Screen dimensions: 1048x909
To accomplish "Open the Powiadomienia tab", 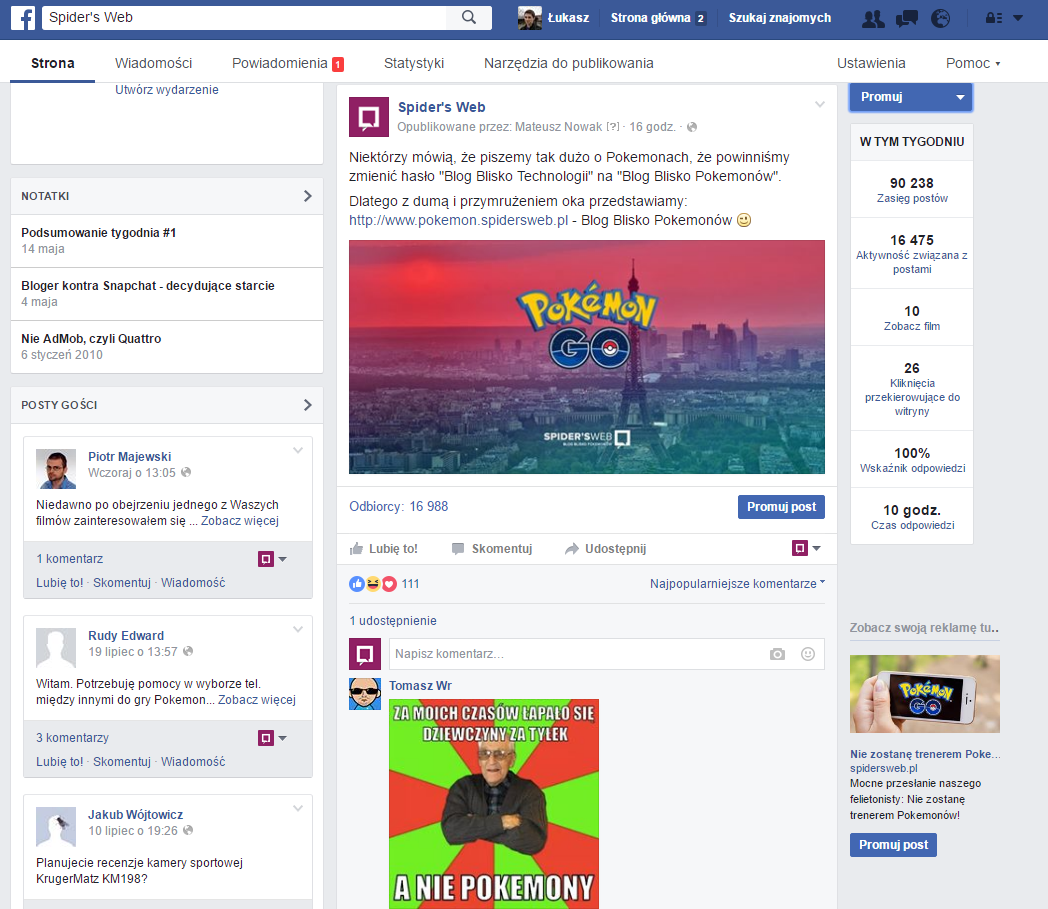I will click(x=287, y=63).
